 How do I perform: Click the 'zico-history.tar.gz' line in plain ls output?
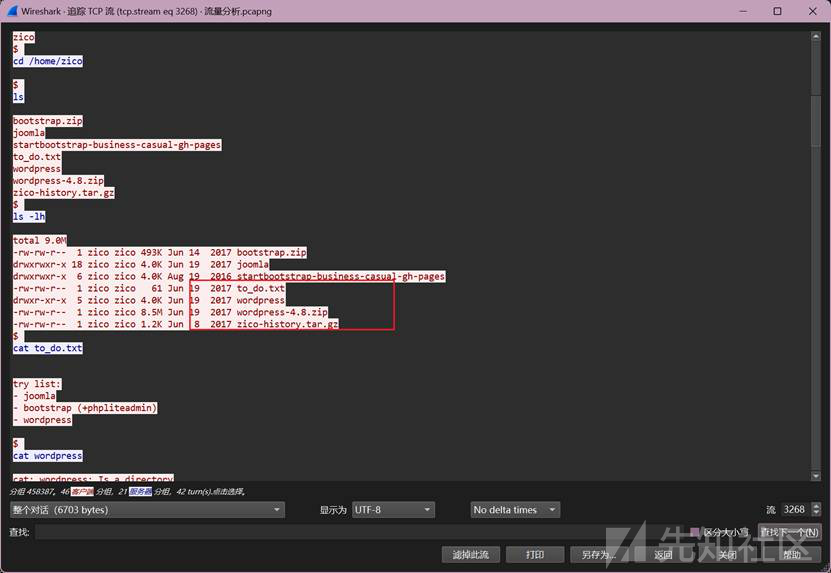(64, 192)
